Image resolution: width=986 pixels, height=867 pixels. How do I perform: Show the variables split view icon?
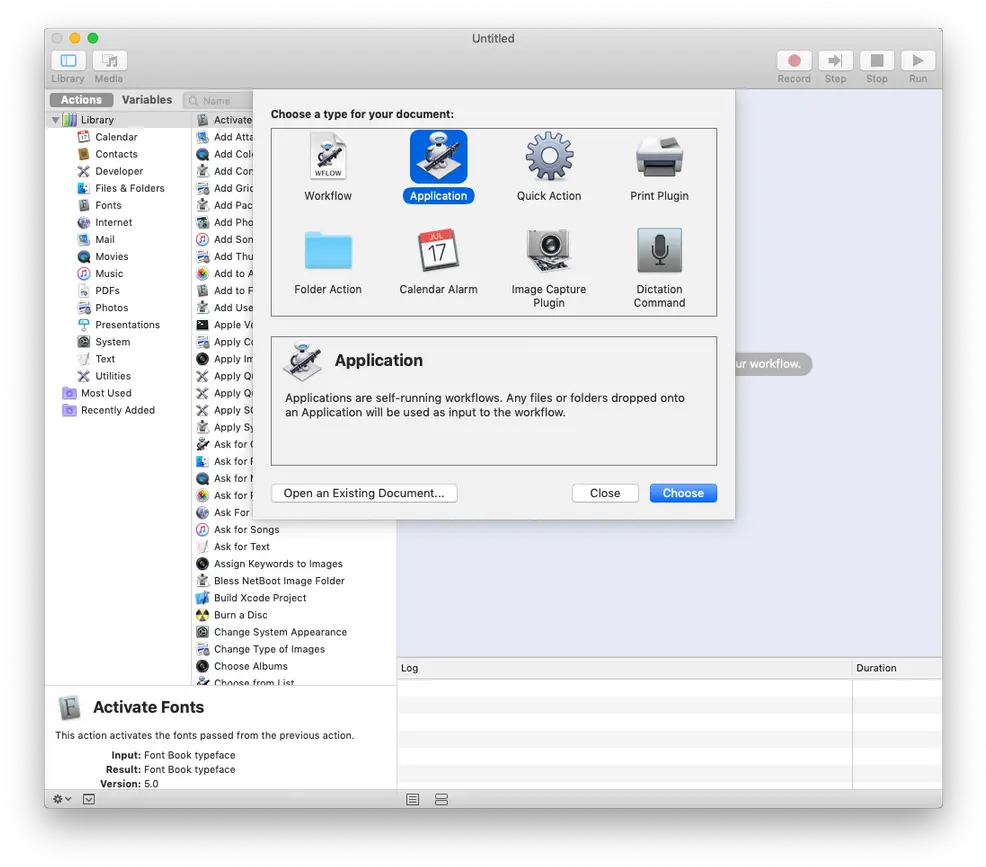441,800
